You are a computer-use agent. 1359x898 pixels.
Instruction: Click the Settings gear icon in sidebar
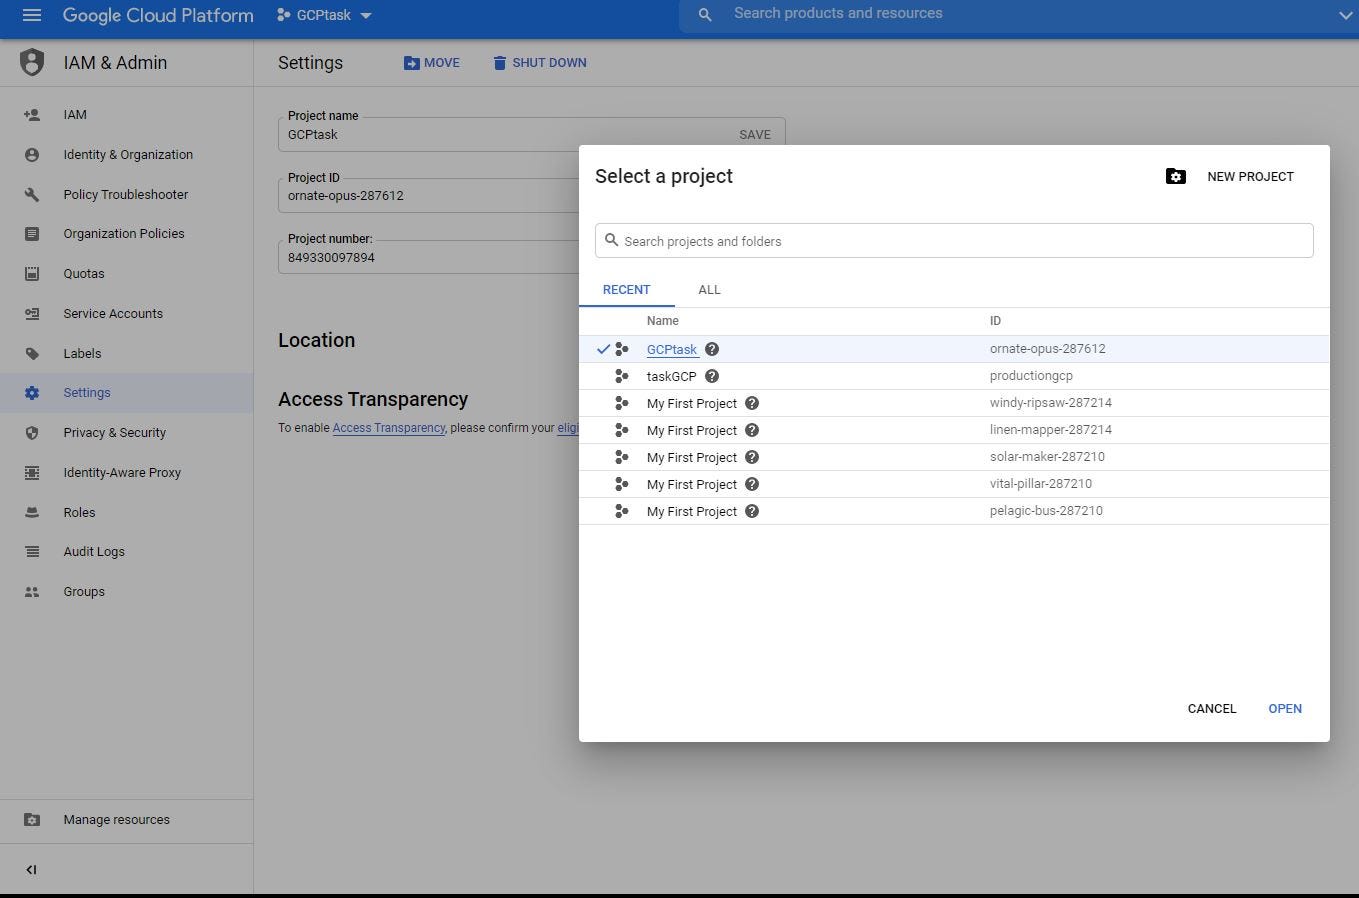coord(32,393)
